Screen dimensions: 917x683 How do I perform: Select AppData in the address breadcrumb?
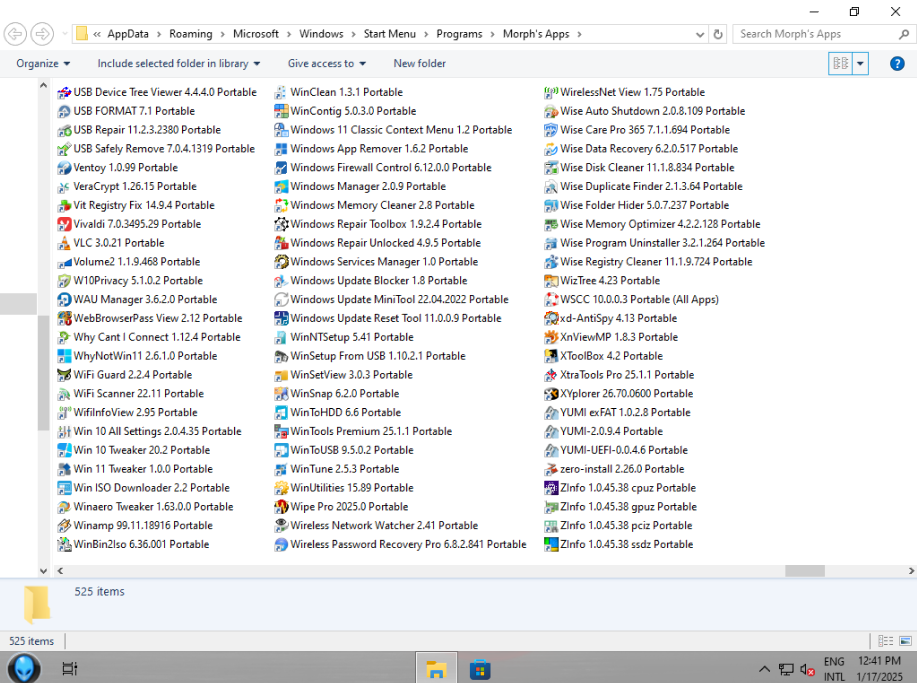[128, 35]
